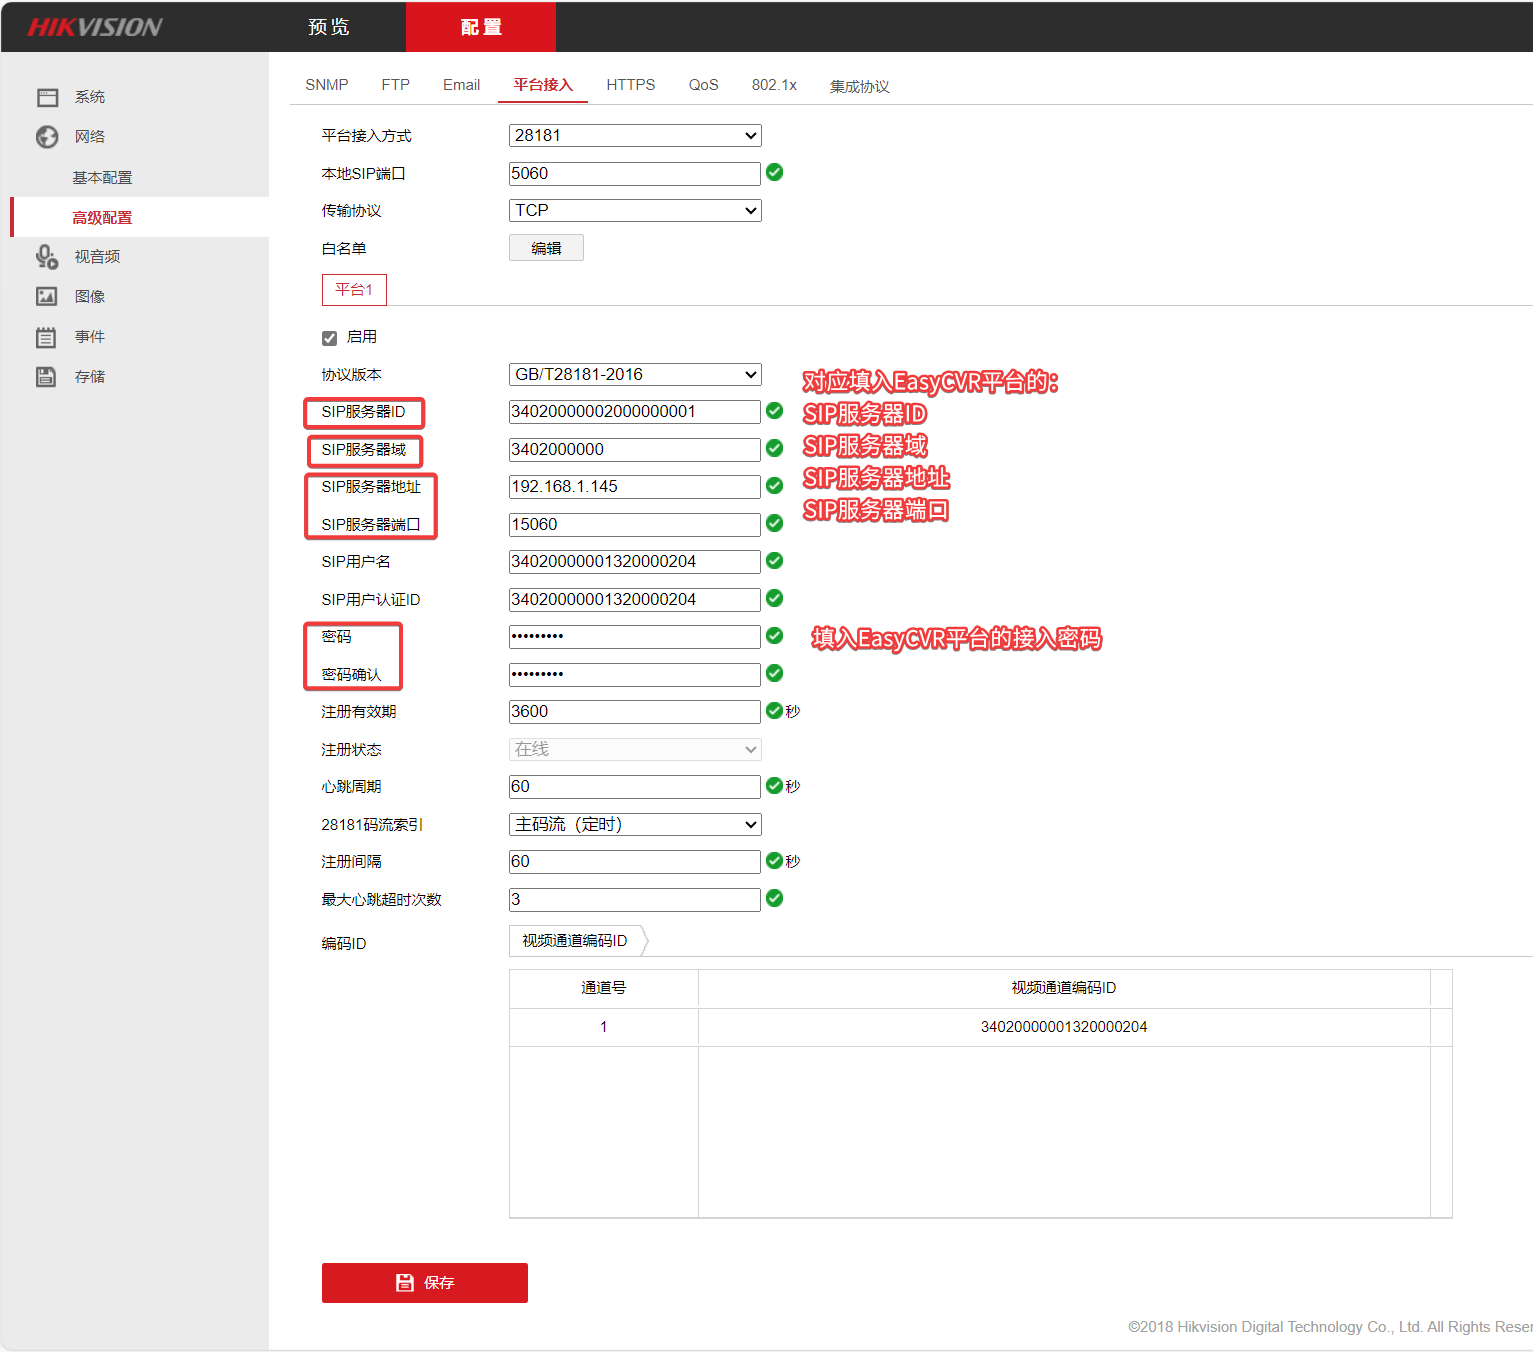Switch to the HTTPS tab
1533x1352 pixels.
coord(630,85)
